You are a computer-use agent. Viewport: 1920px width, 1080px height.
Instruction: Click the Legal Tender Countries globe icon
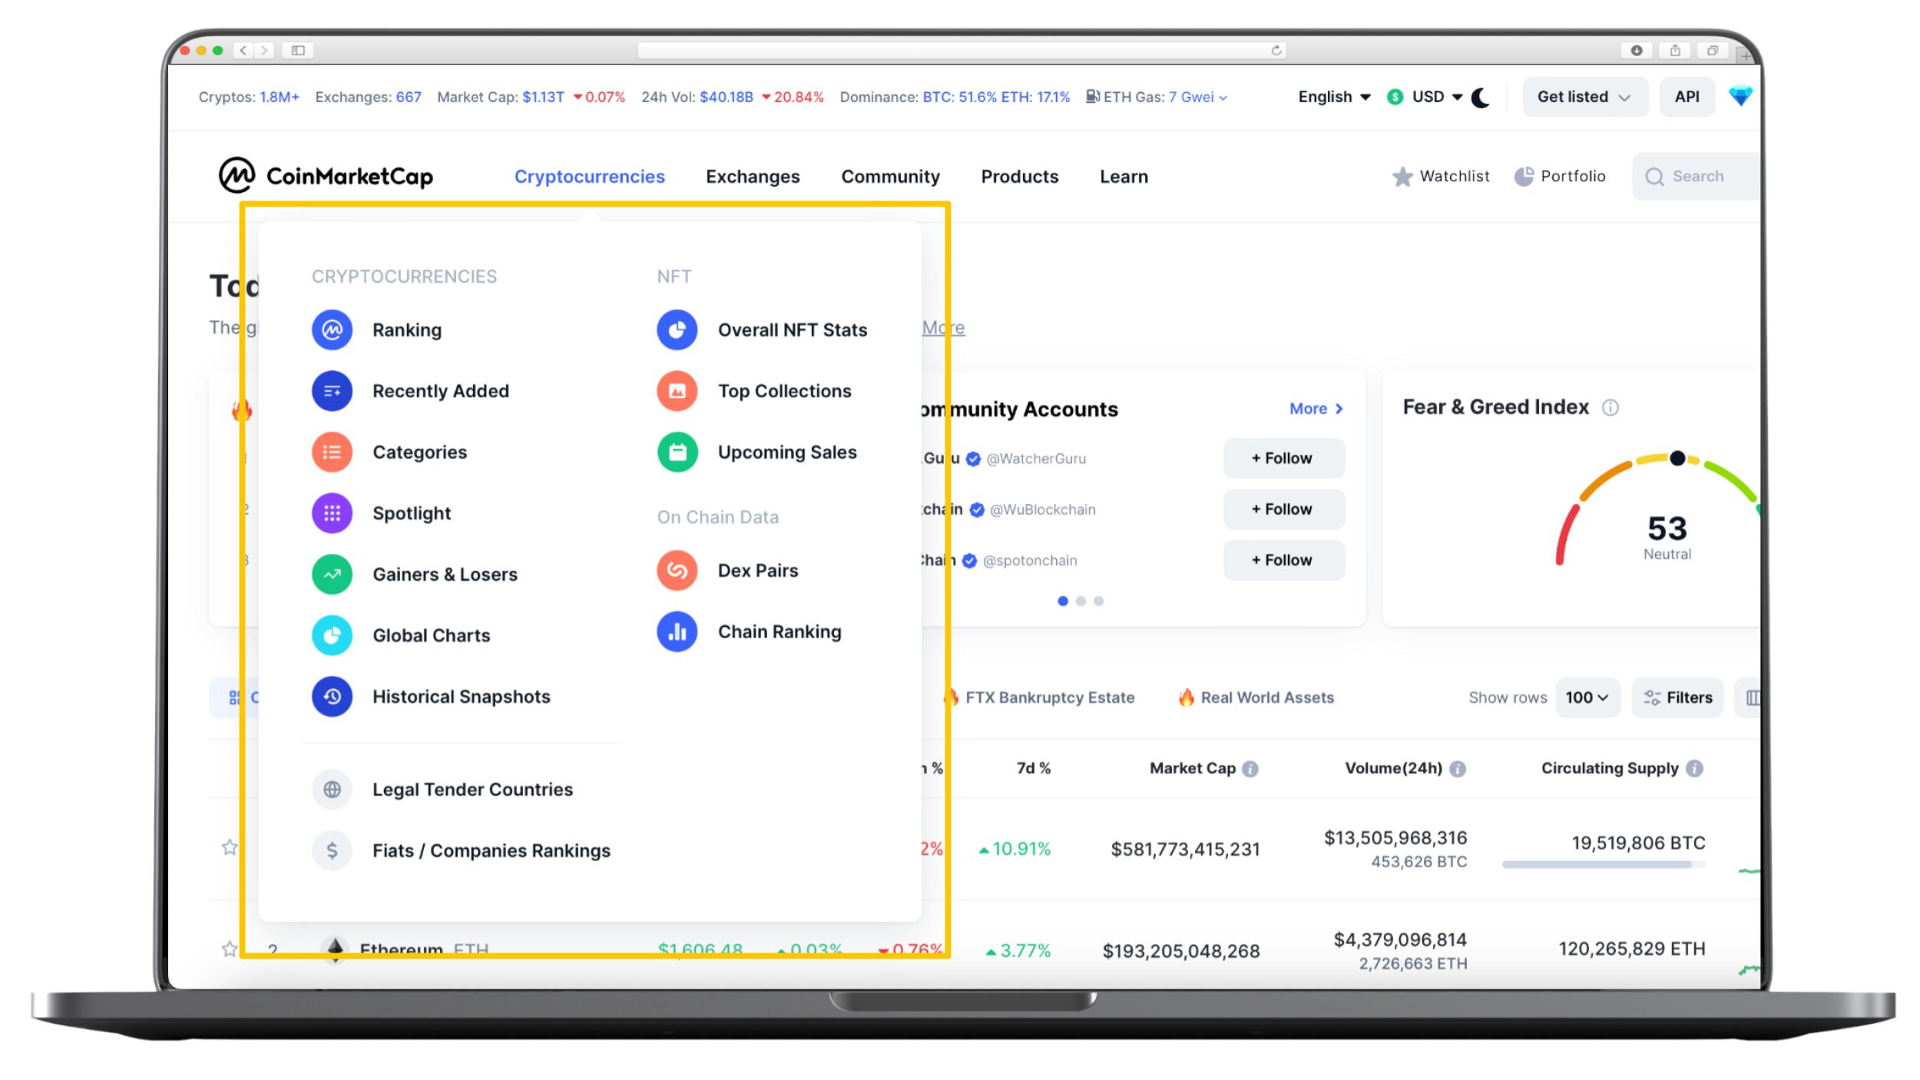332,789
